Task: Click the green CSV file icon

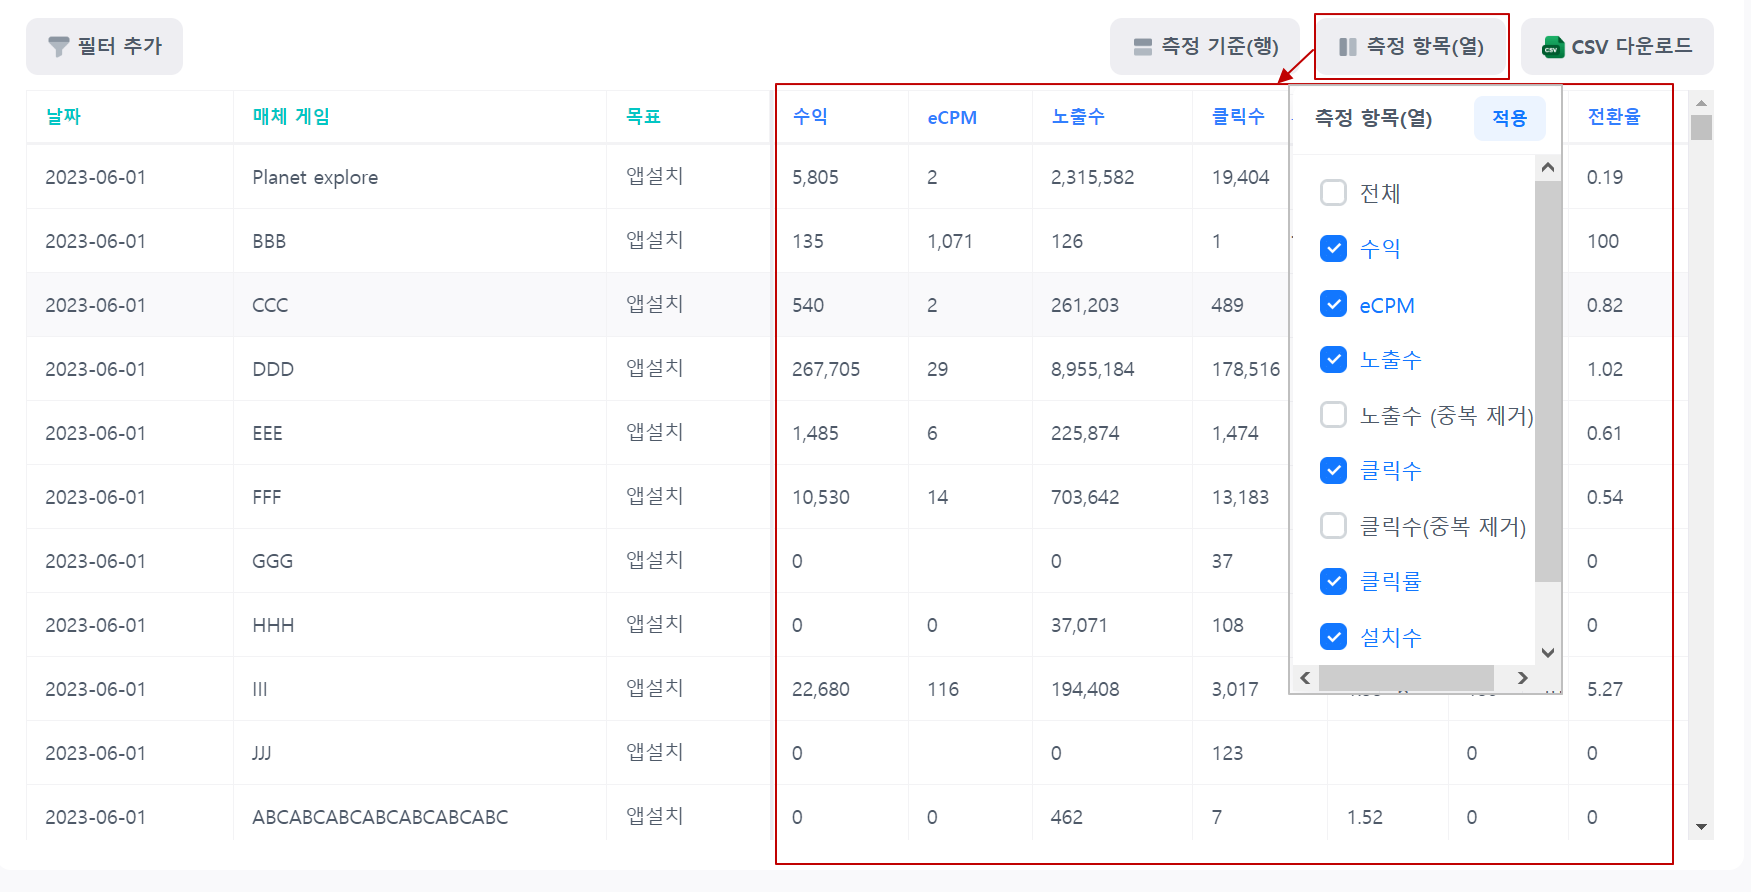Action: pyautogui.click(x=1553, y=47)
